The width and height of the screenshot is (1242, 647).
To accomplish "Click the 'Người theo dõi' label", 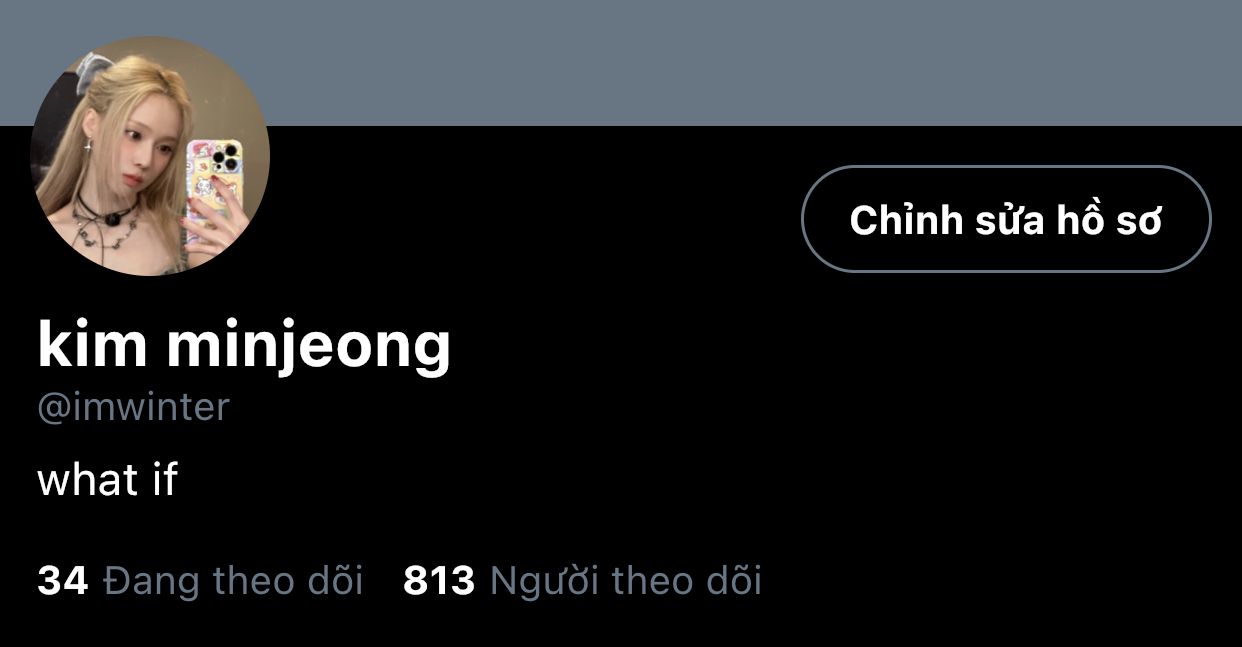I will (626, 580).
